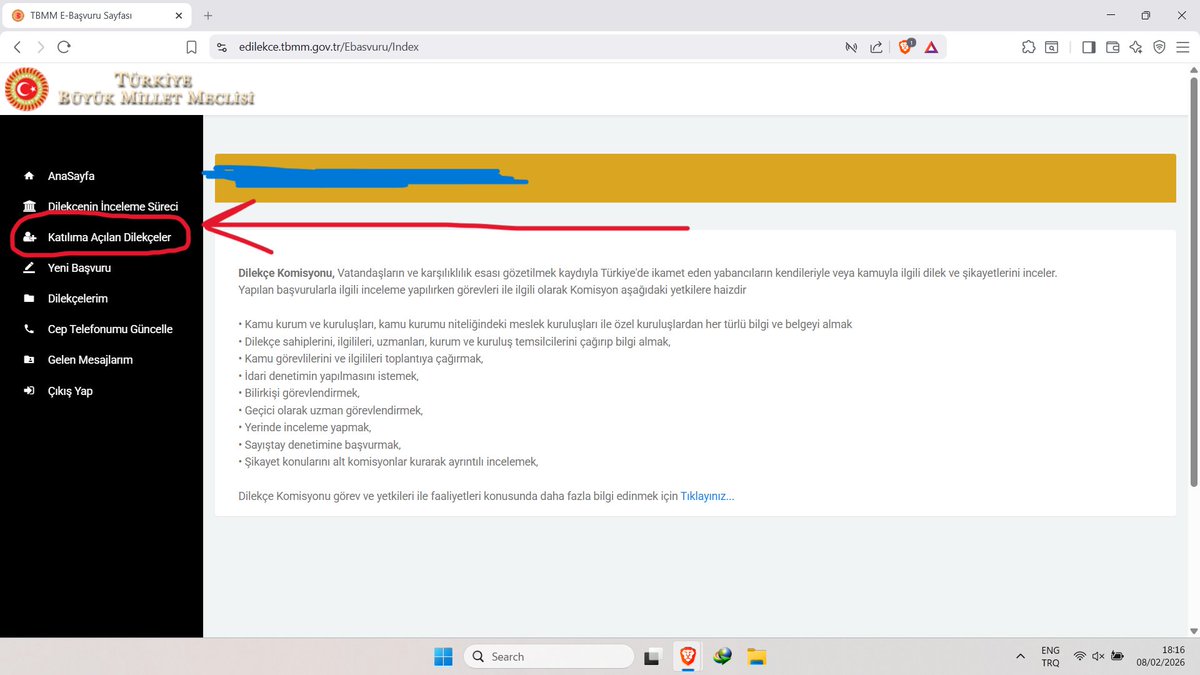Open Brave Rewards triangle icon
1200x675 pixels.
point(931,47)
